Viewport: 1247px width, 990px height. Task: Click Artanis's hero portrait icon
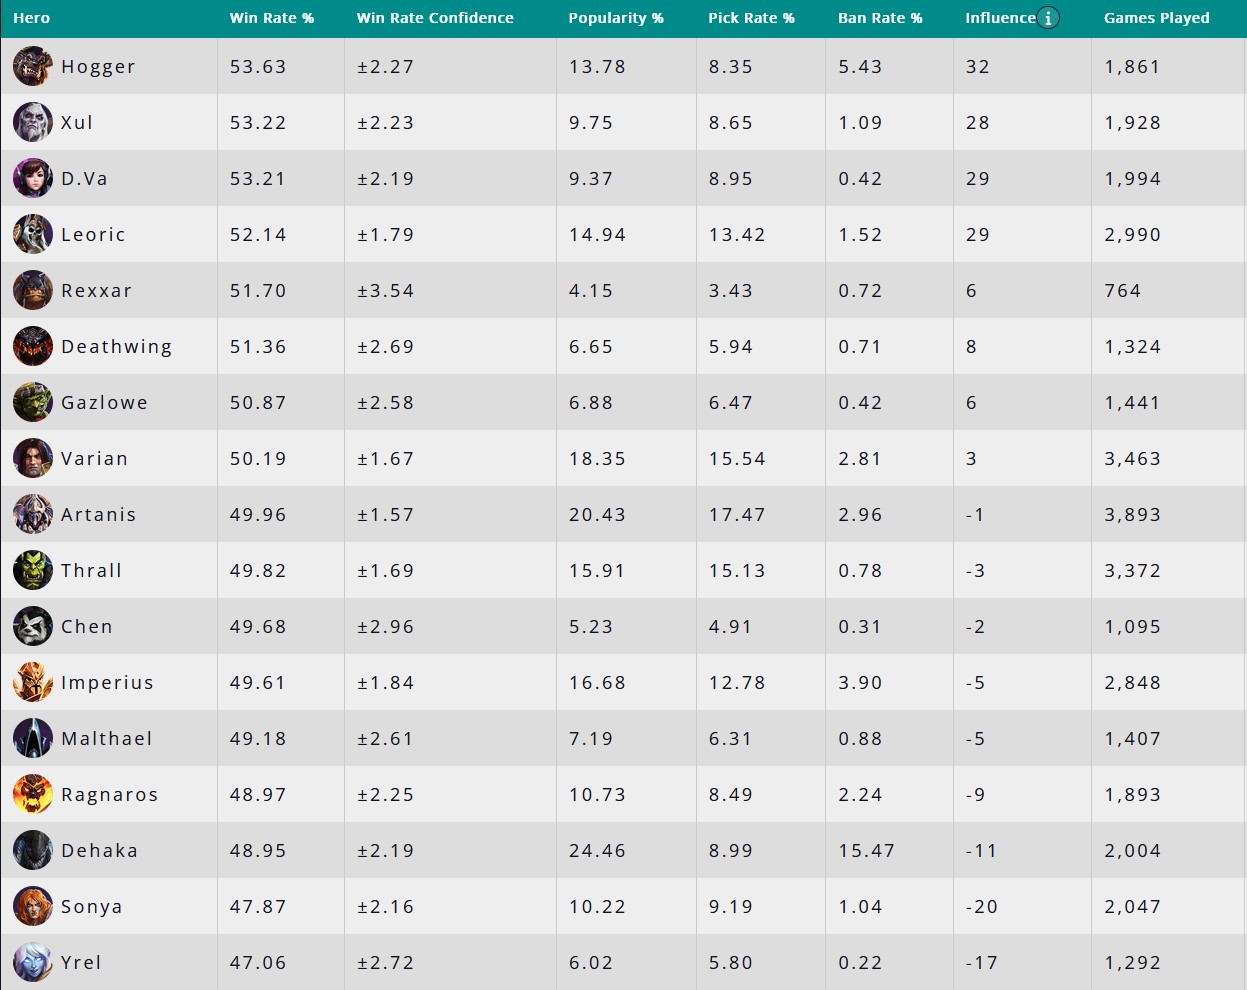click(x=33, y=514)
